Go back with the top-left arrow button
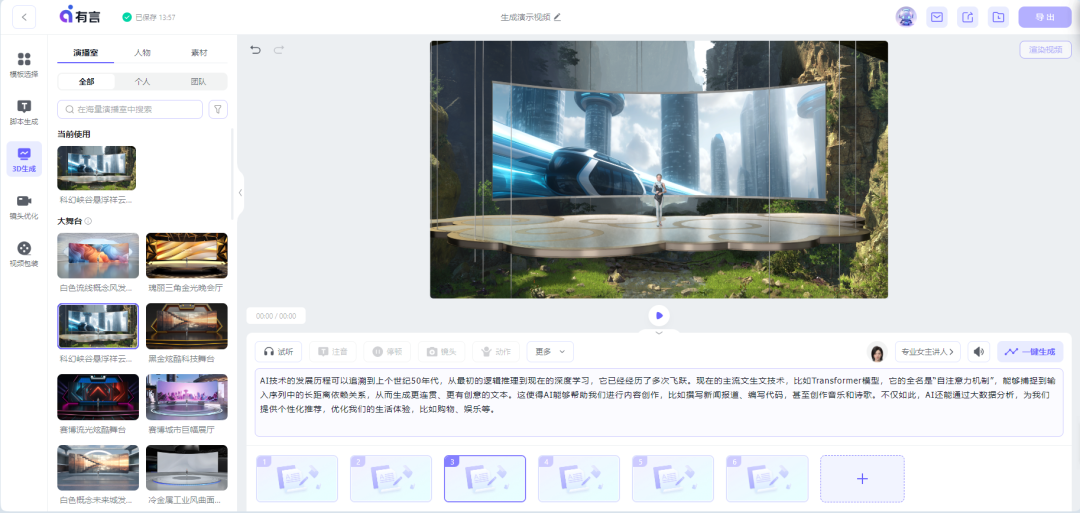The height and width of the screenshot is (513, 1080). click(24, 17)
